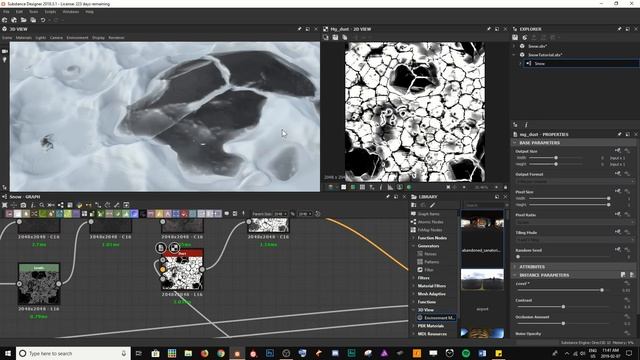Open the Lights menu in 3D View
The image size is (640, 360).
(x=41, y=38)
